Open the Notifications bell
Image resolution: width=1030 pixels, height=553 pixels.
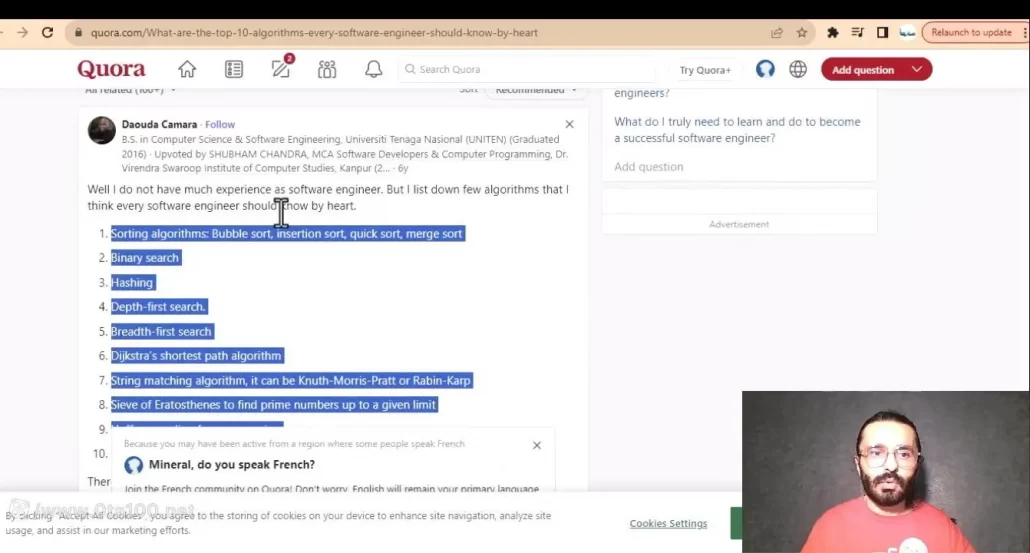373,70
